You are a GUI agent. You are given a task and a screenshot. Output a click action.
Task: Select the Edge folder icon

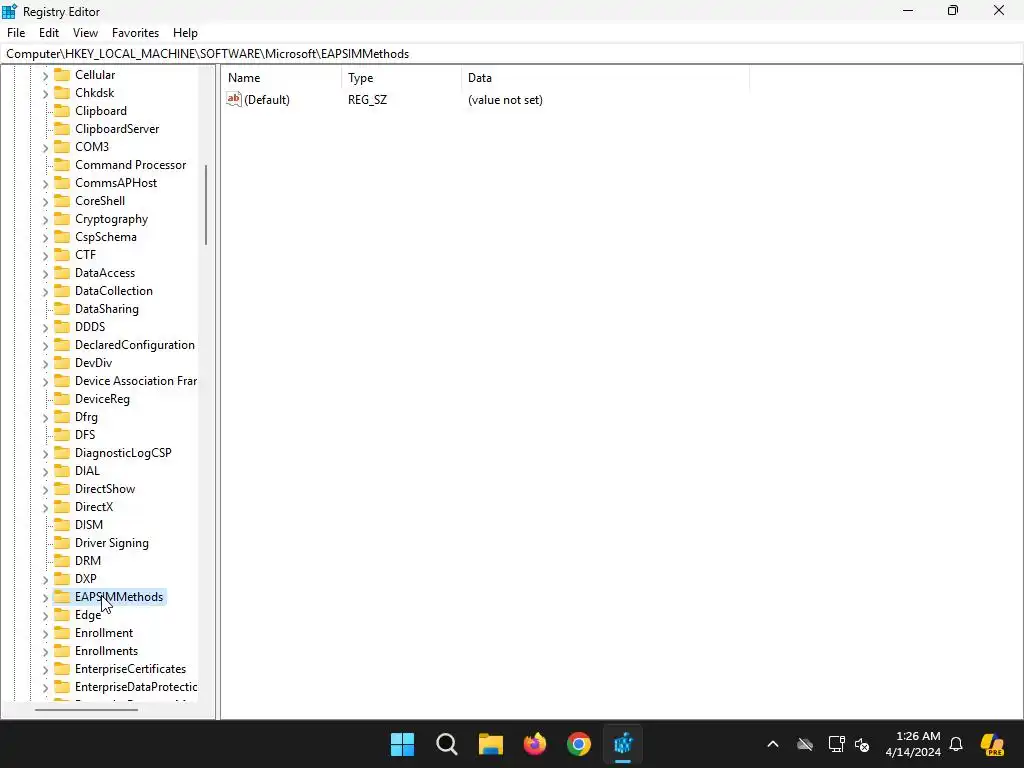coord(62,615)
